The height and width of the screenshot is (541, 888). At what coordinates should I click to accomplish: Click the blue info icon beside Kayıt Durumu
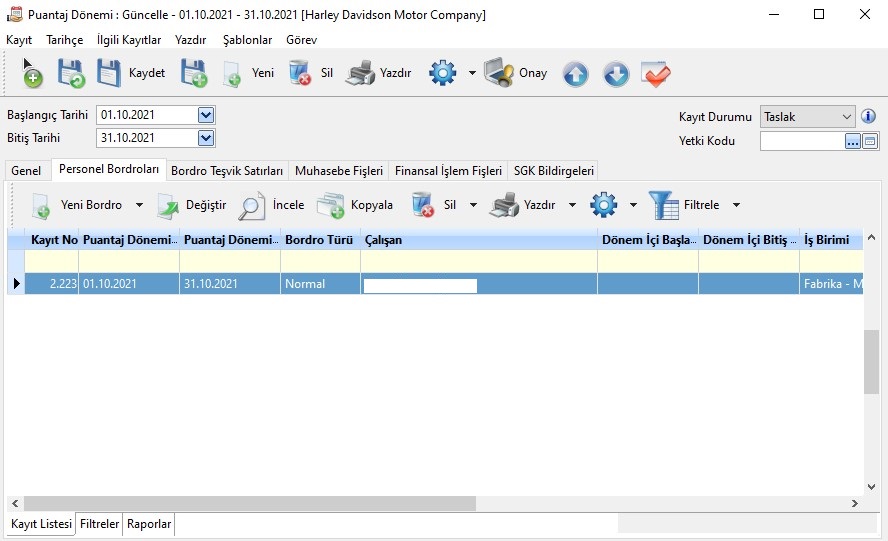coord(869,116)
